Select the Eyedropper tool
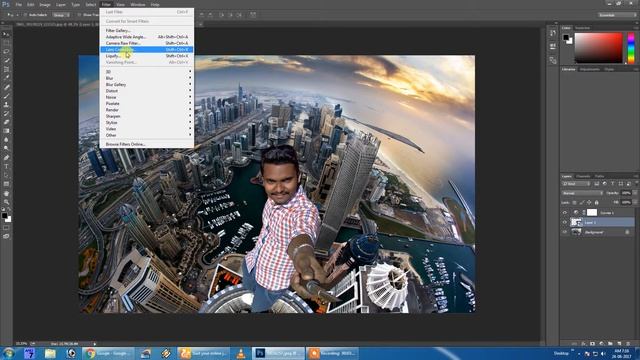Viewport: 640px width, 360px height. pyautogui.click(x=6, y=78)
